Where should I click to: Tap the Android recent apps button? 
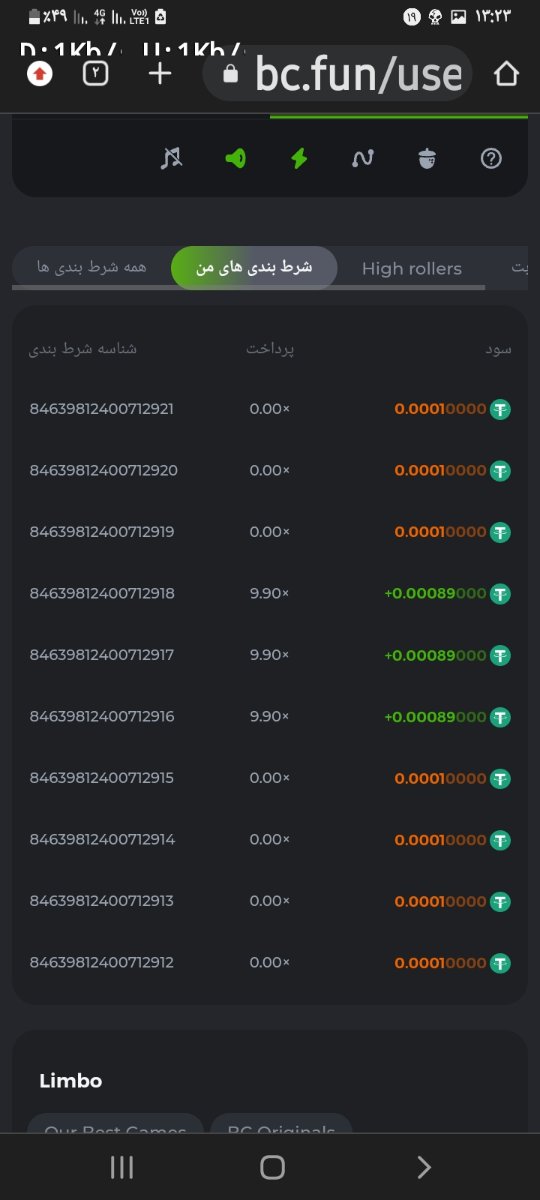(x=122, y=1167)
